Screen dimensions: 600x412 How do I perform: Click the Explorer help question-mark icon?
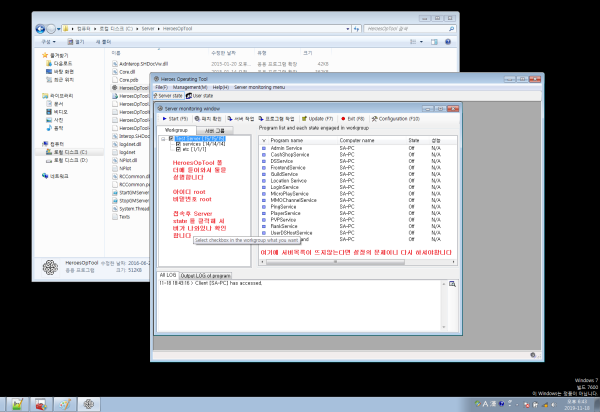448,42
